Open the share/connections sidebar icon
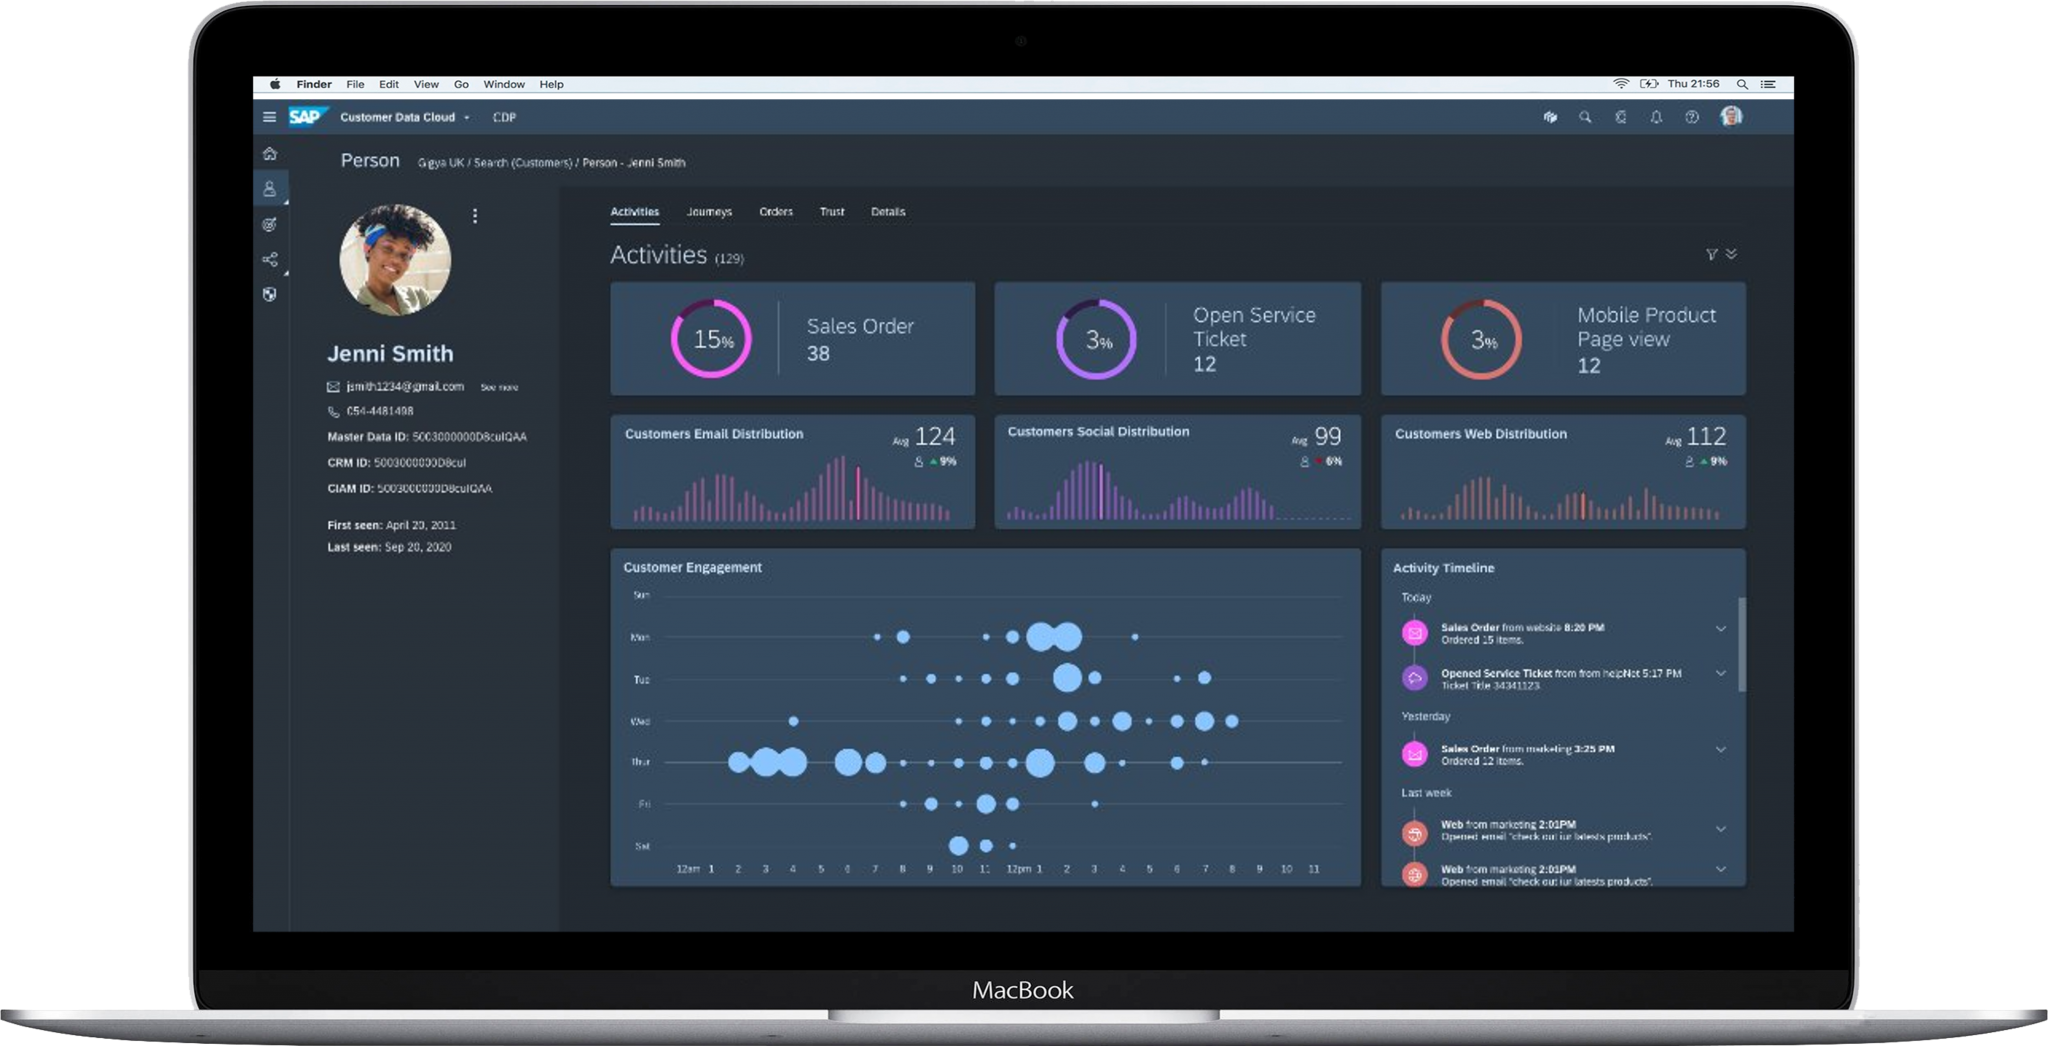Image resolution: width=2048 pixels, height=1046 pixels. pyautogui.click(x=268, y=260)
